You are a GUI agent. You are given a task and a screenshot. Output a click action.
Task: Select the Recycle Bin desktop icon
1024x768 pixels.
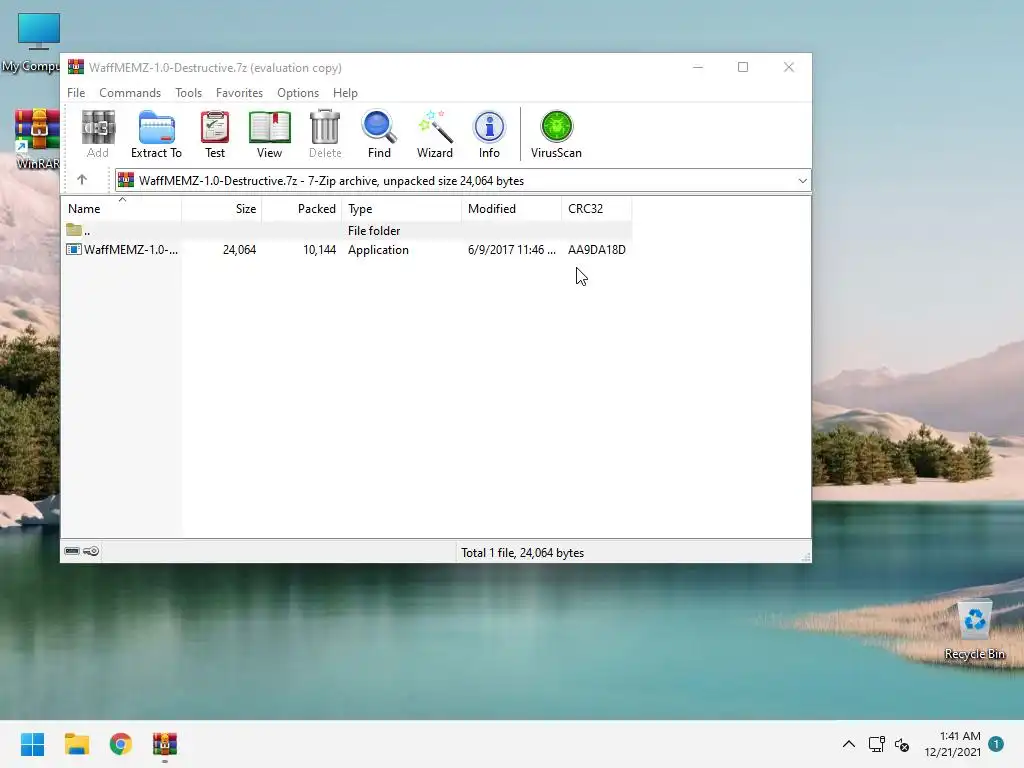pyautogui.click(x=974, y=630)
